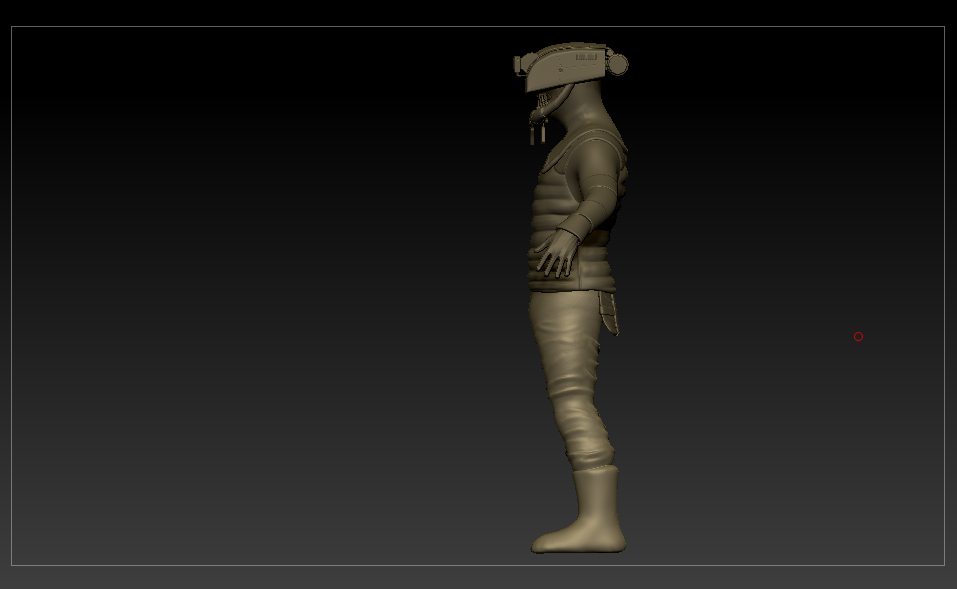This screenshot has height=589, width=957.
Task: Click the breathing mask on the face
Action: point(540,116)
